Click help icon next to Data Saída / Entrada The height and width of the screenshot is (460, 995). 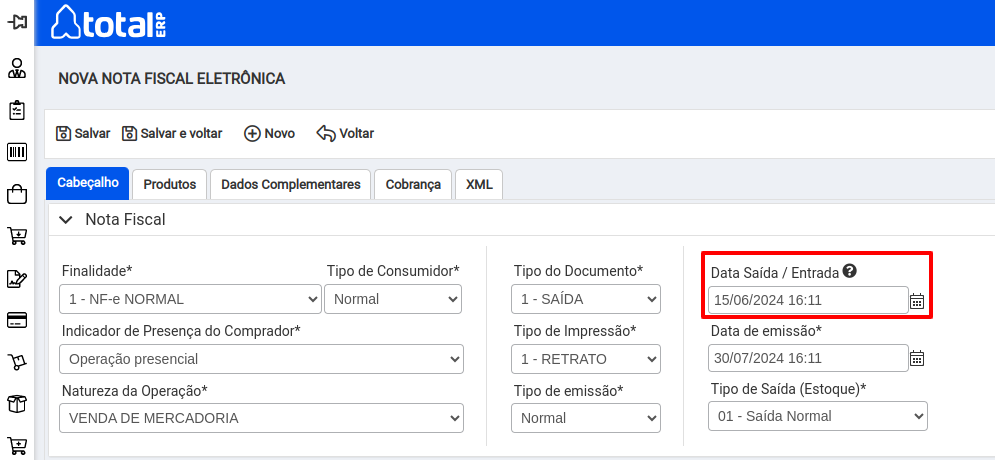point(850,272)
